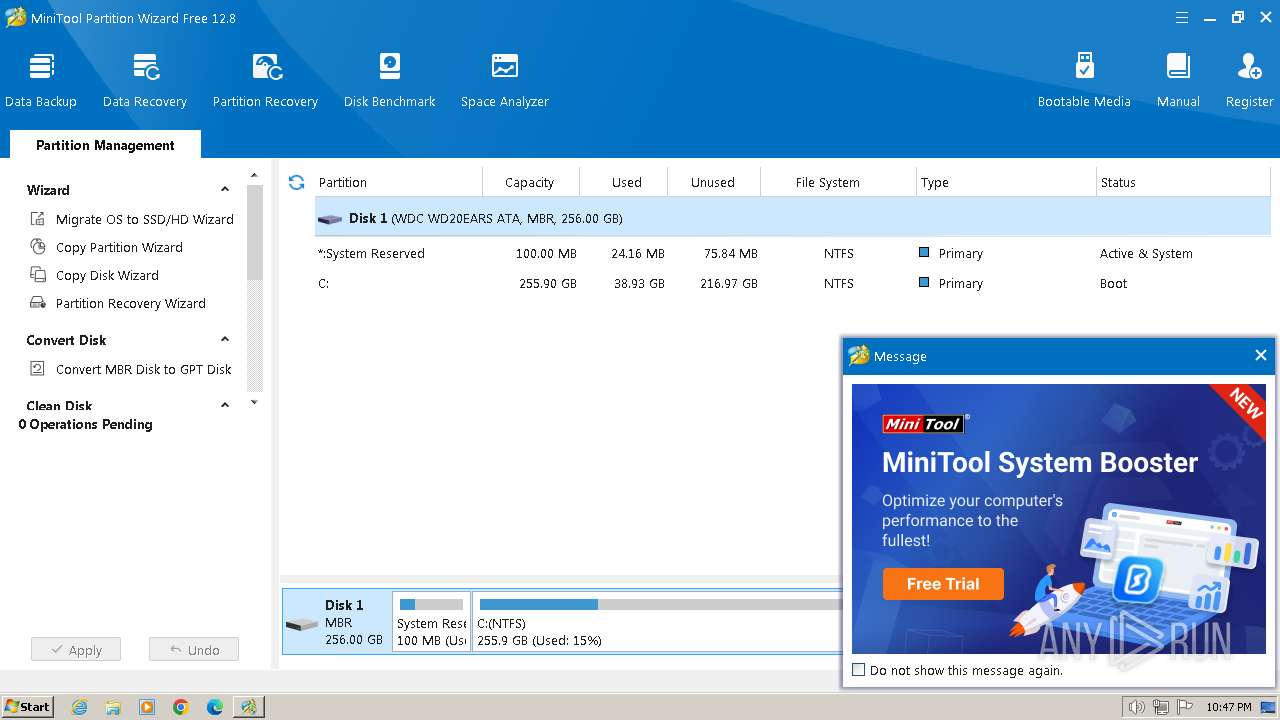1280x720 pixels.
Task: Sort by the Type column header
Action: tap(1006, 182)
